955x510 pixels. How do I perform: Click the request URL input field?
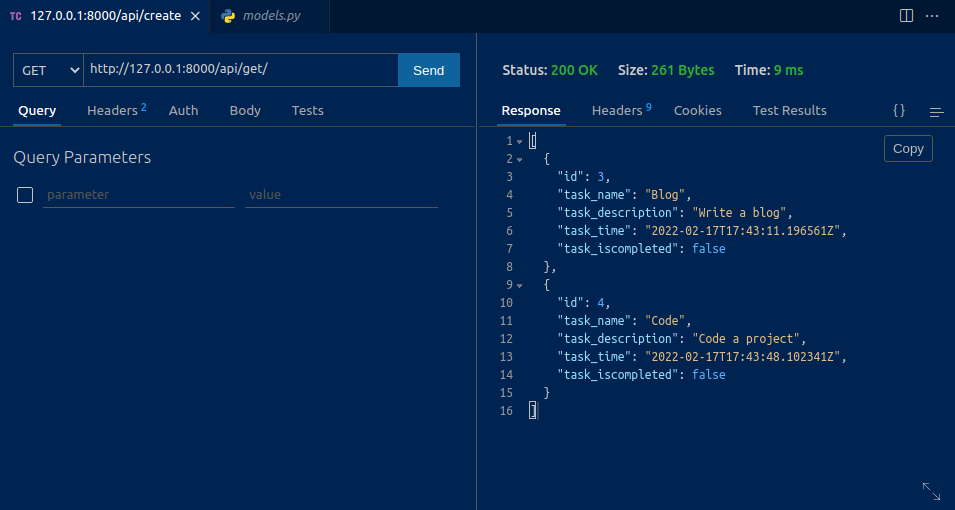coord(240,70)
